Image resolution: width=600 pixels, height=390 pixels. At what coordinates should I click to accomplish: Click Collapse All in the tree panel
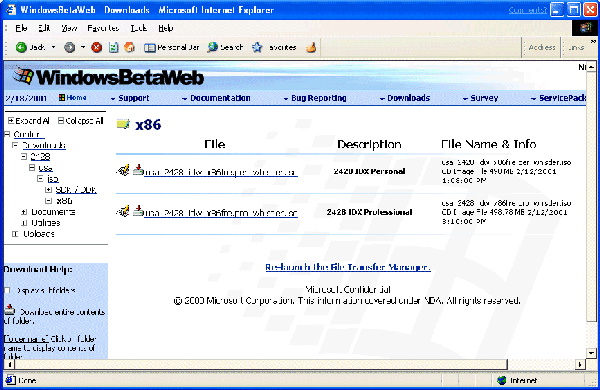coord(81,121)
